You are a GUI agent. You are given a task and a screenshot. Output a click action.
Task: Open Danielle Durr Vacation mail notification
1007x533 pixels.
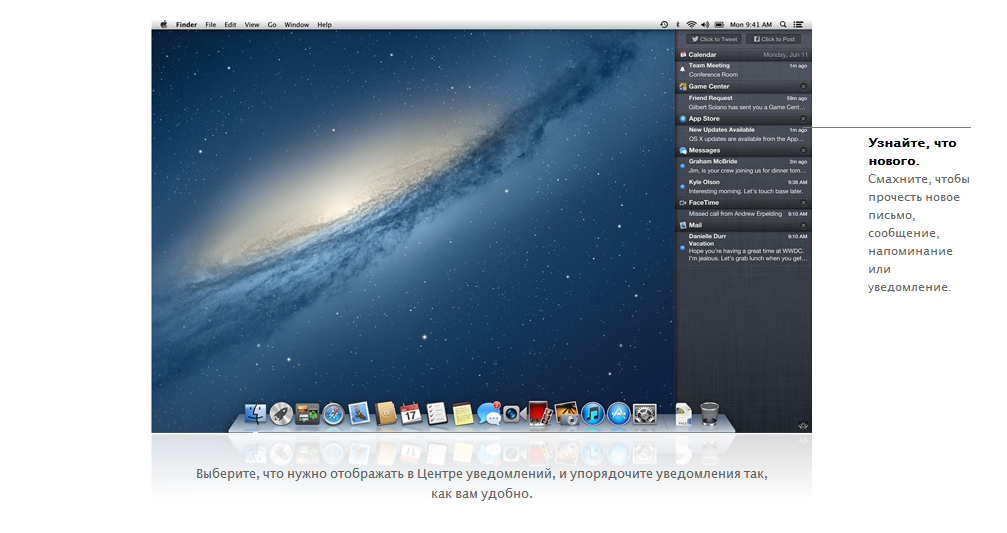pos(744,247)
